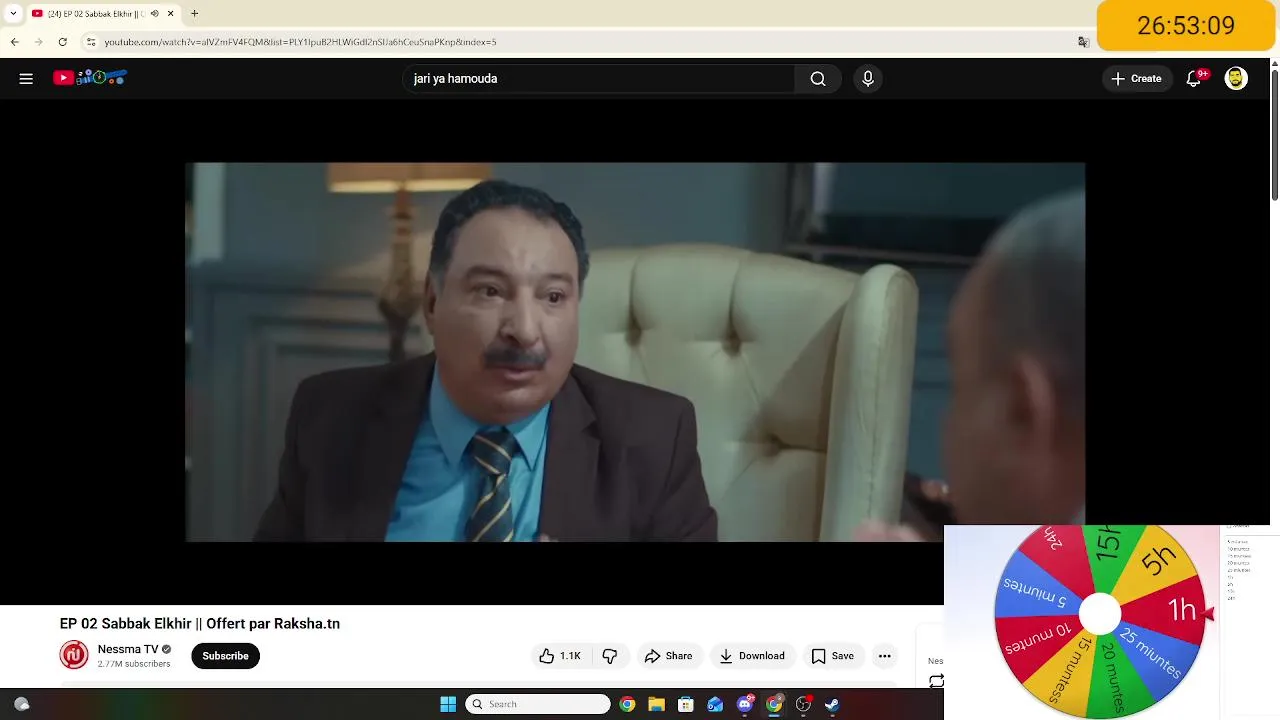
Task: Focus the YouTube search field with jari ya hamouda
Action: click(598, 79)
